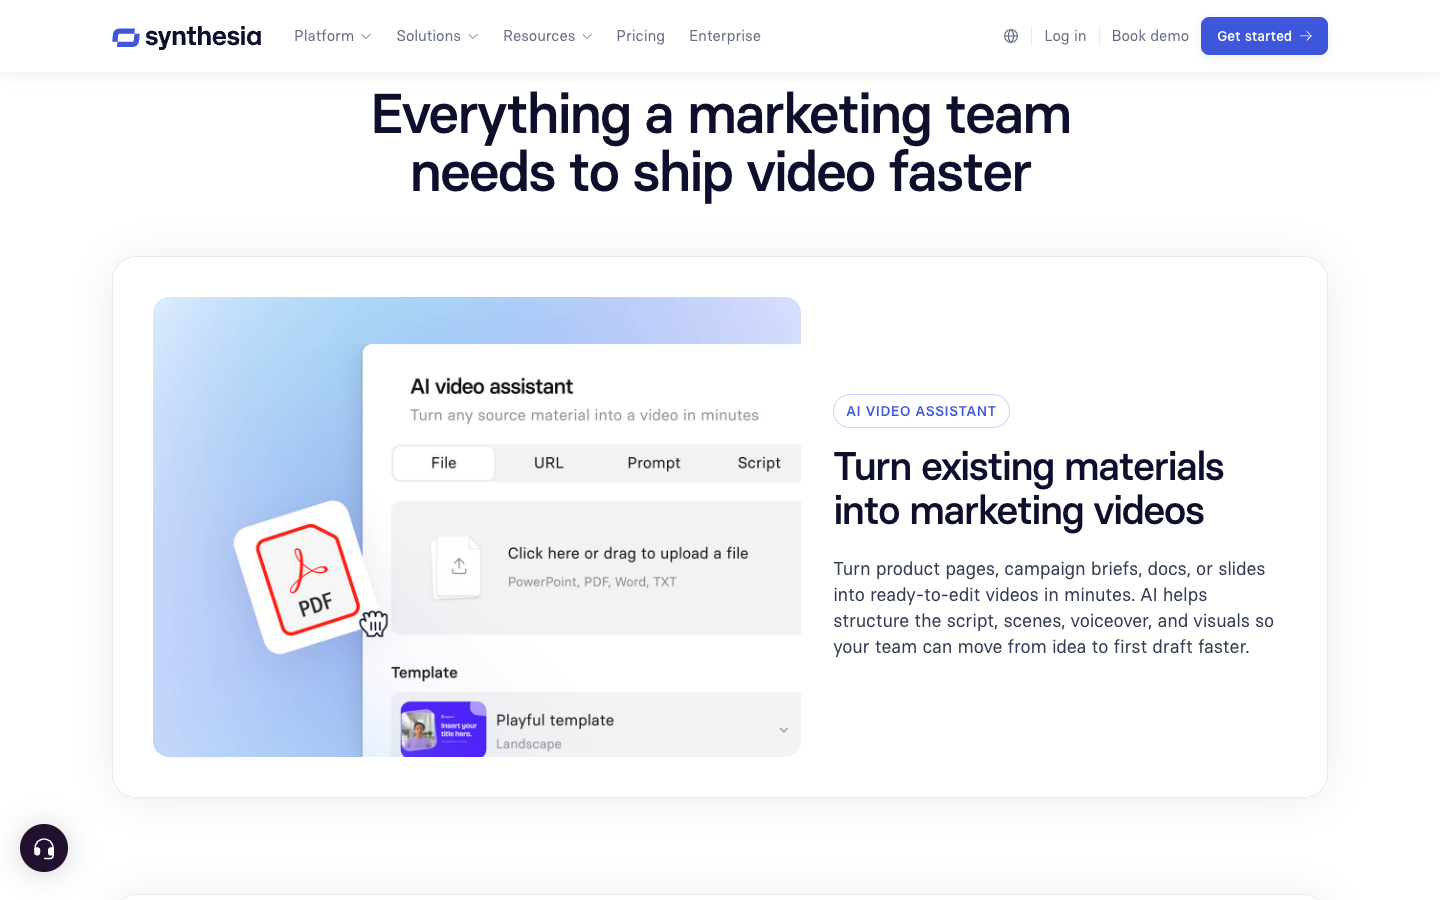Click the 'Turn product pages, campaign briefs' paragraph
The image size is (1440, 900).
pyautogui.click(x=1054, y=608)
